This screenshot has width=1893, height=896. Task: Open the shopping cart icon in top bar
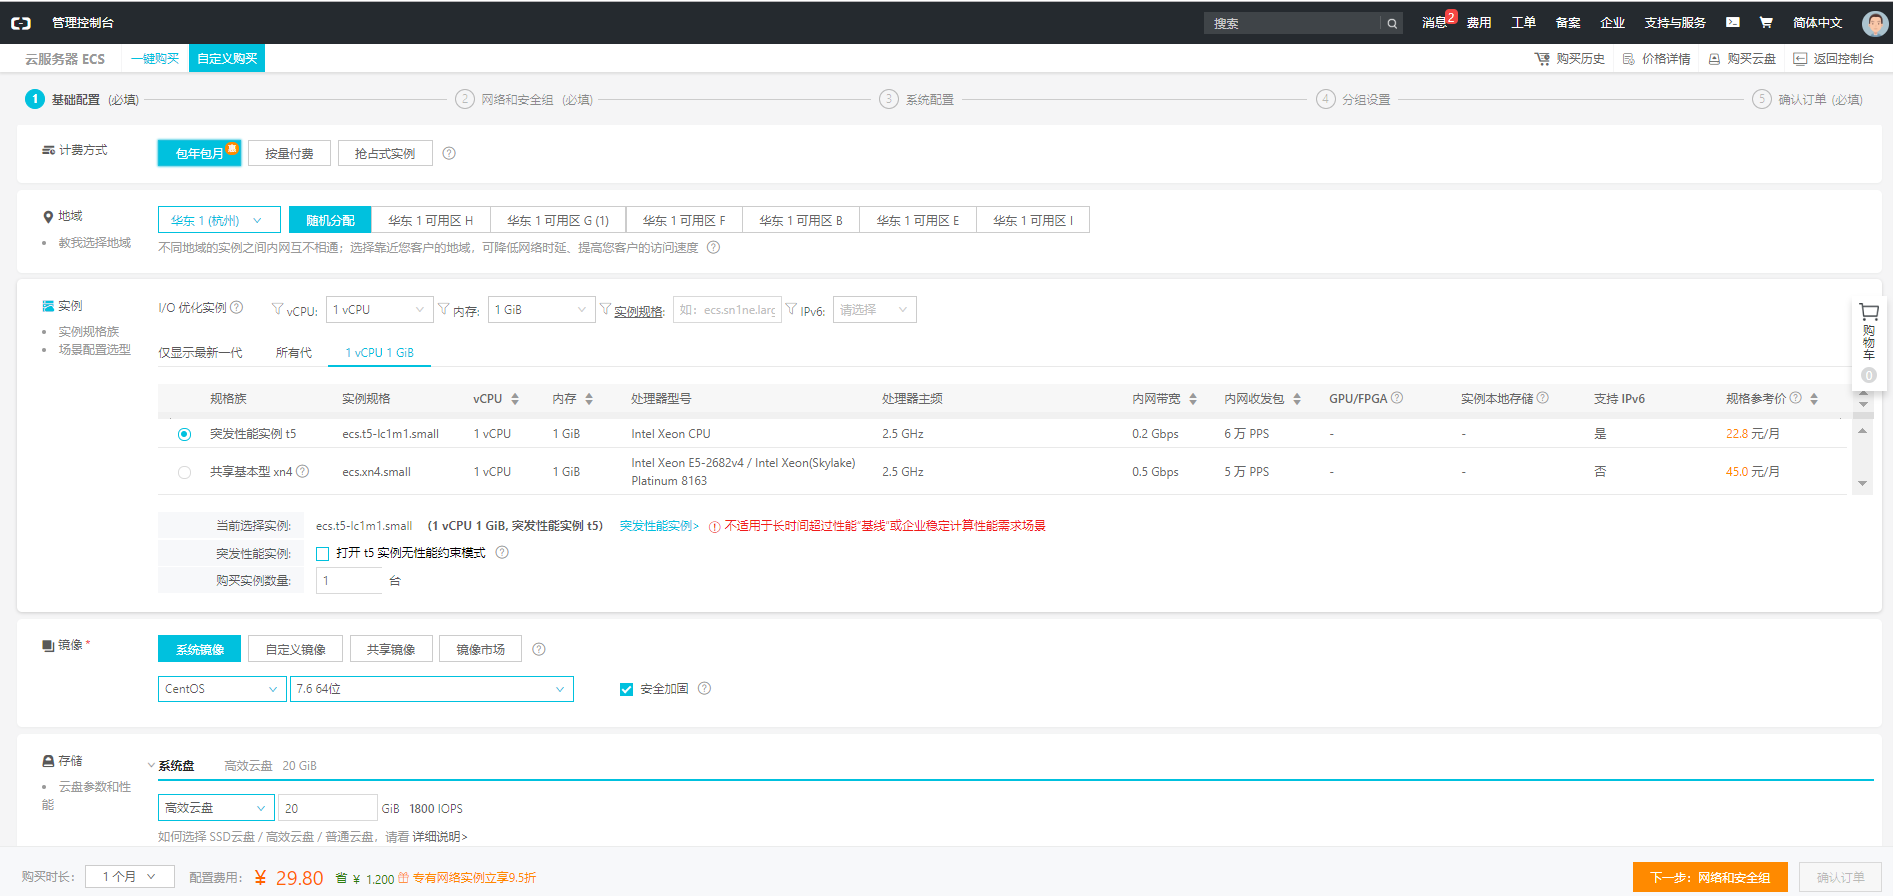click(1766, 22)
